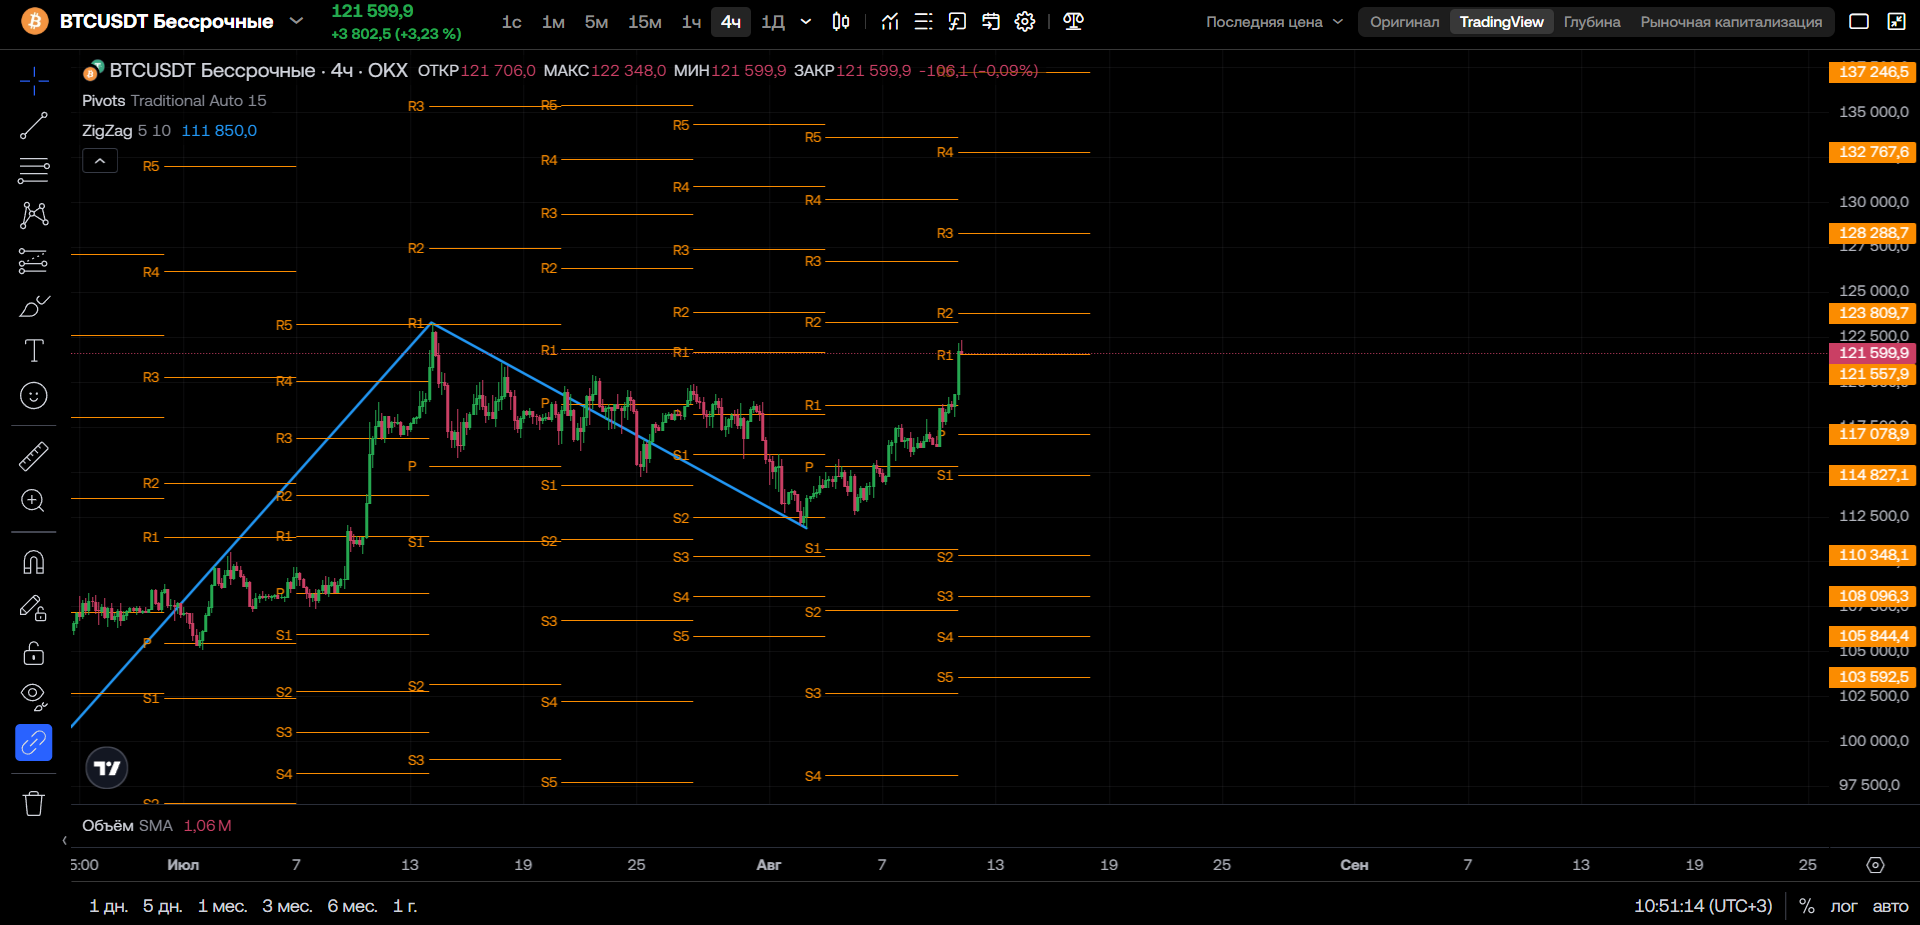
Task: Open the calendar go-to date icon
Action: [991, 22]
